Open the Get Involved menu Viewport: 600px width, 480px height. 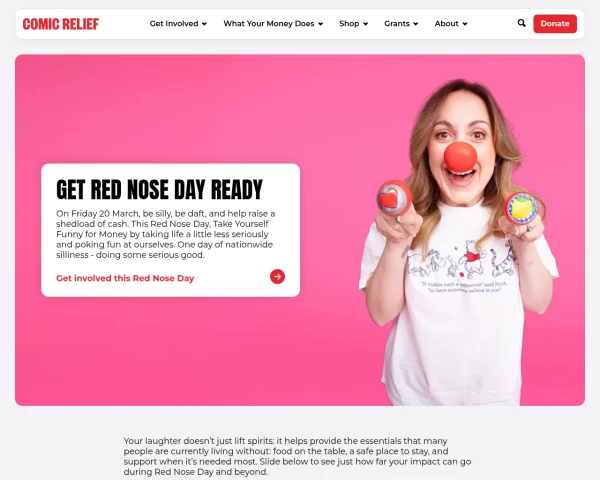click(174, 24)
